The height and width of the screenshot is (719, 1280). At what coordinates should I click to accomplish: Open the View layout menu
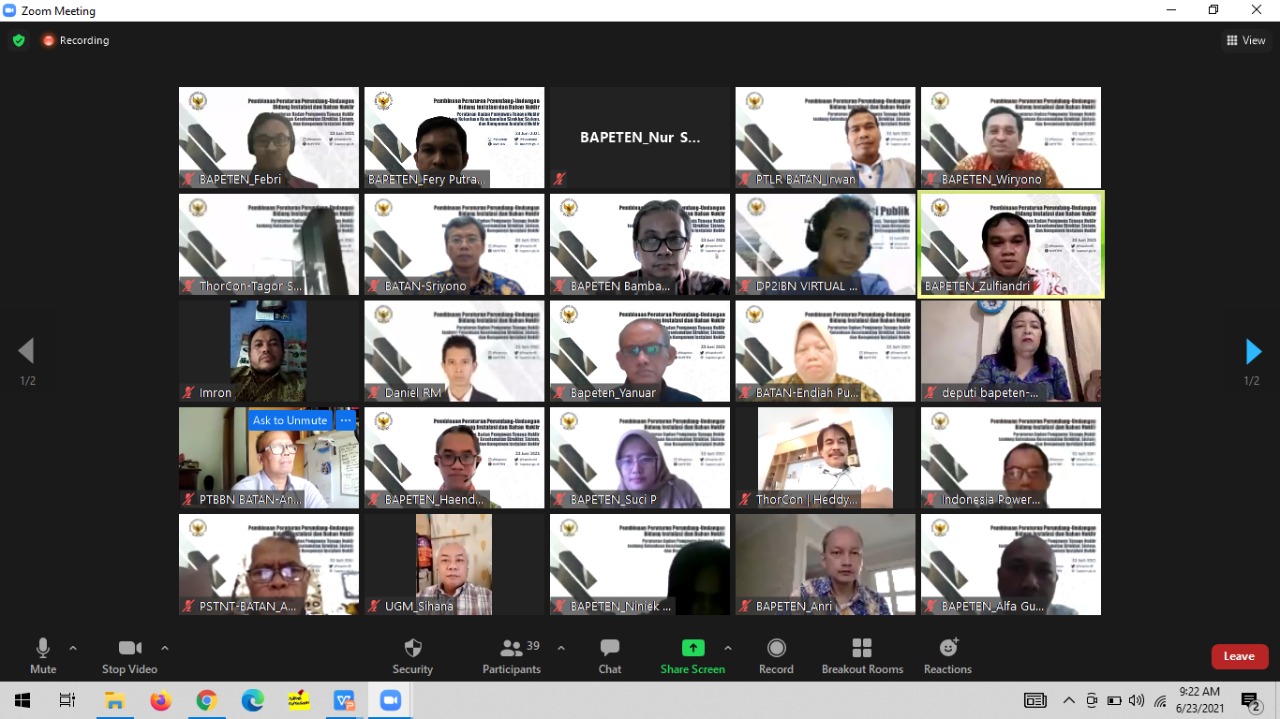[1246, 40]
